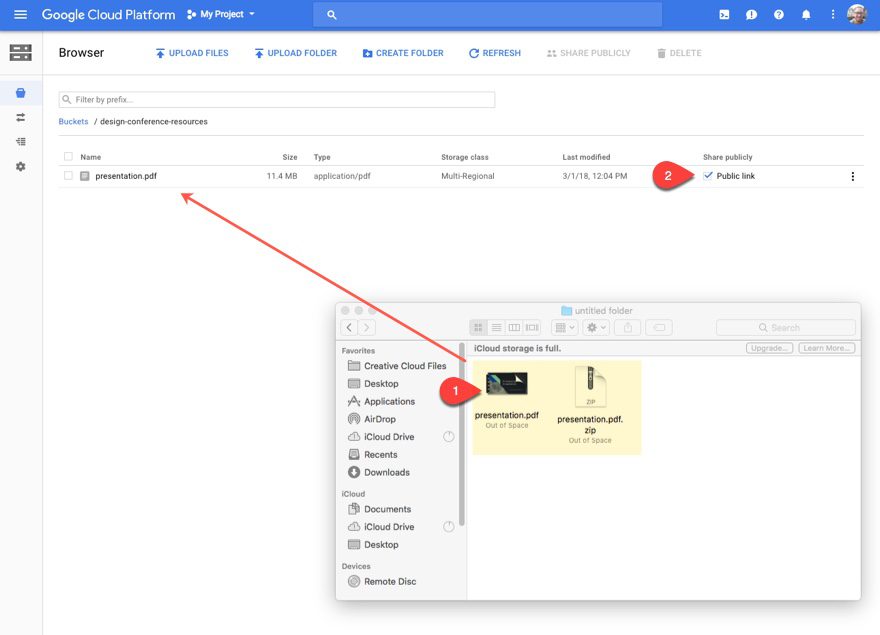Open the overflow menu for presentation.pdf

pos(853,175)
